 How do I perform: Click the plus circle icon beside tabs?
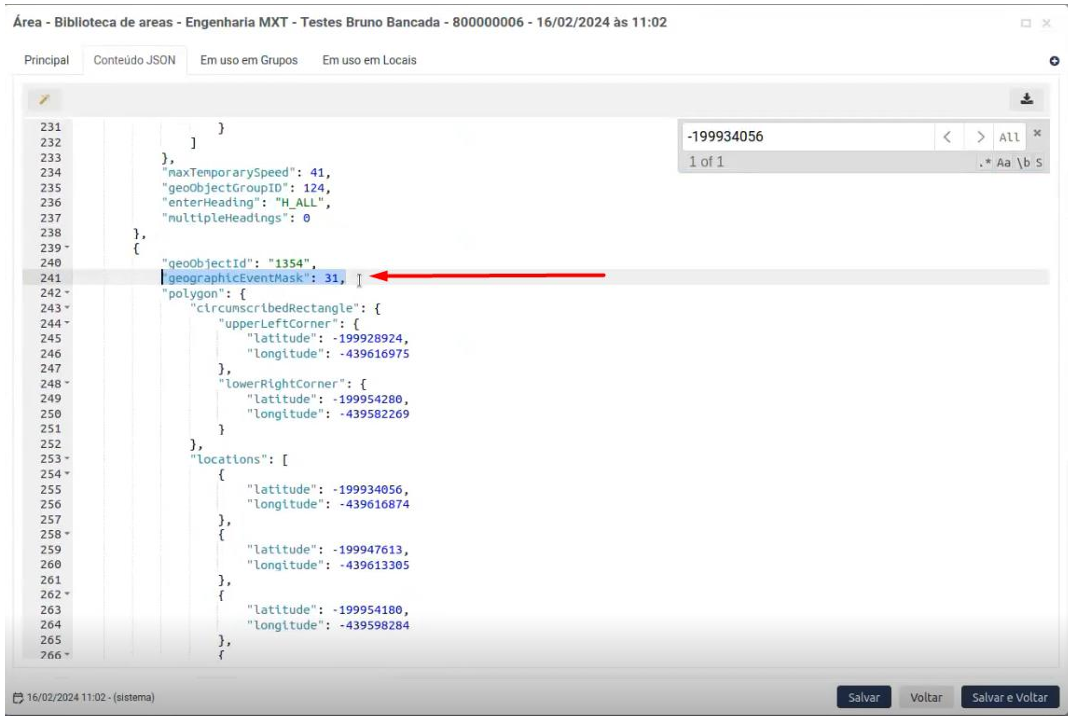1053,61
